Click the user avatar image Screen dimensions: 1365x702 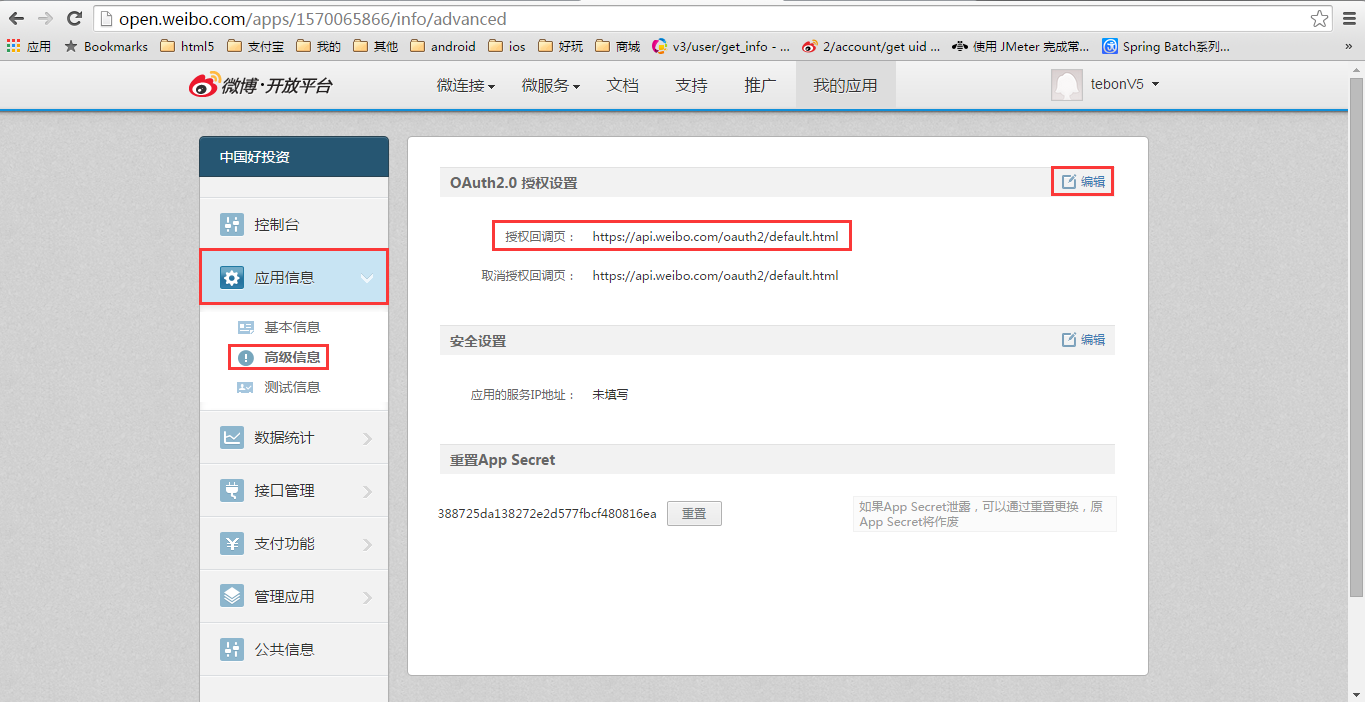1067,85
